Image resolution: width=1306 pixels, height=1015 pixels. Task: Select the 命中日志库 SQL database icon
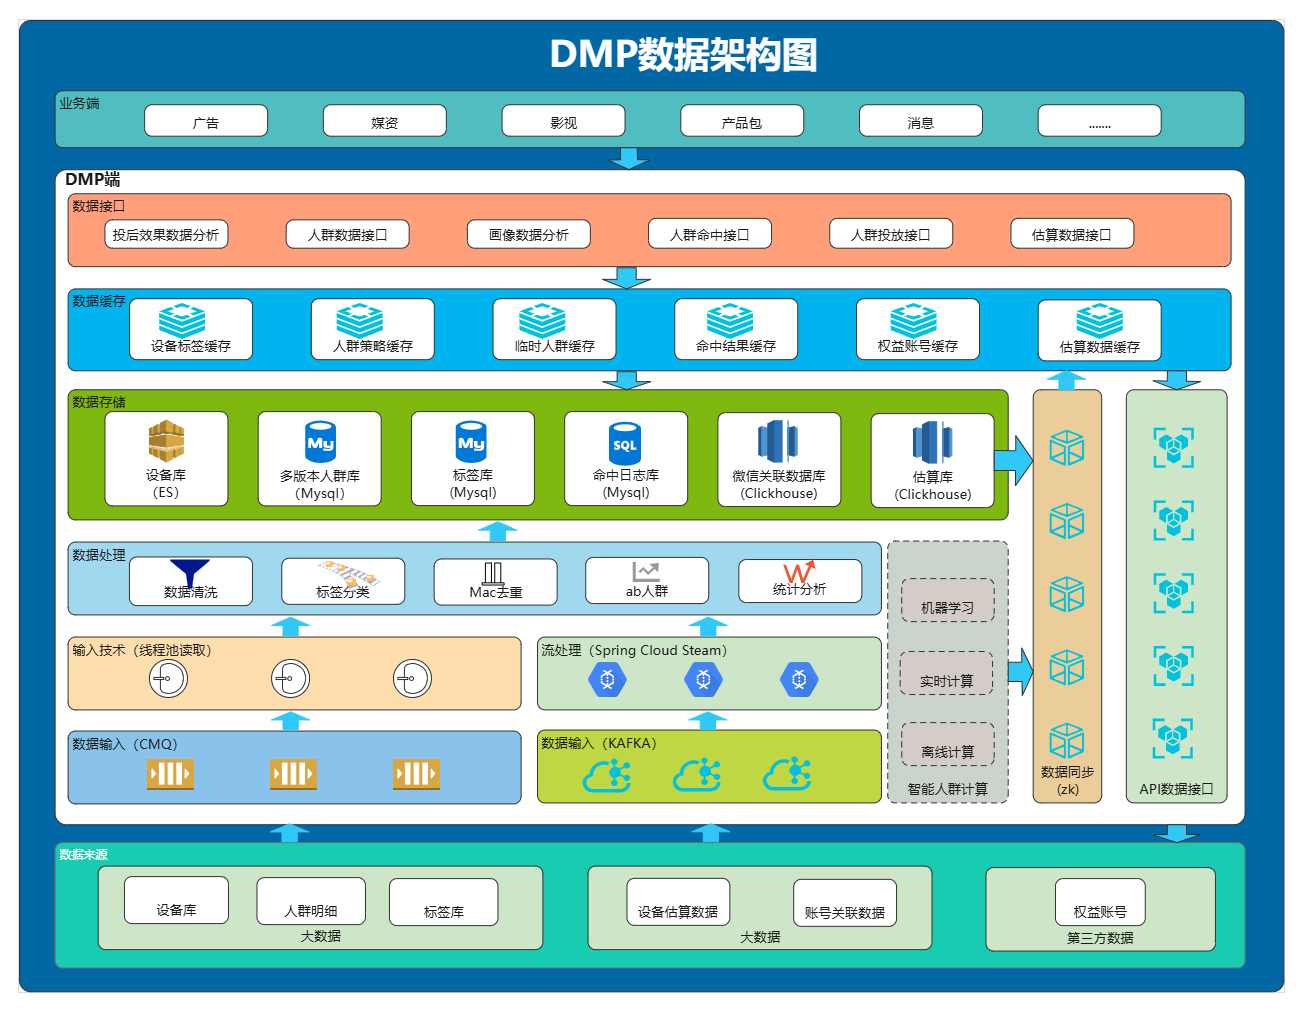pyautogui.click(x=625, y=443)
